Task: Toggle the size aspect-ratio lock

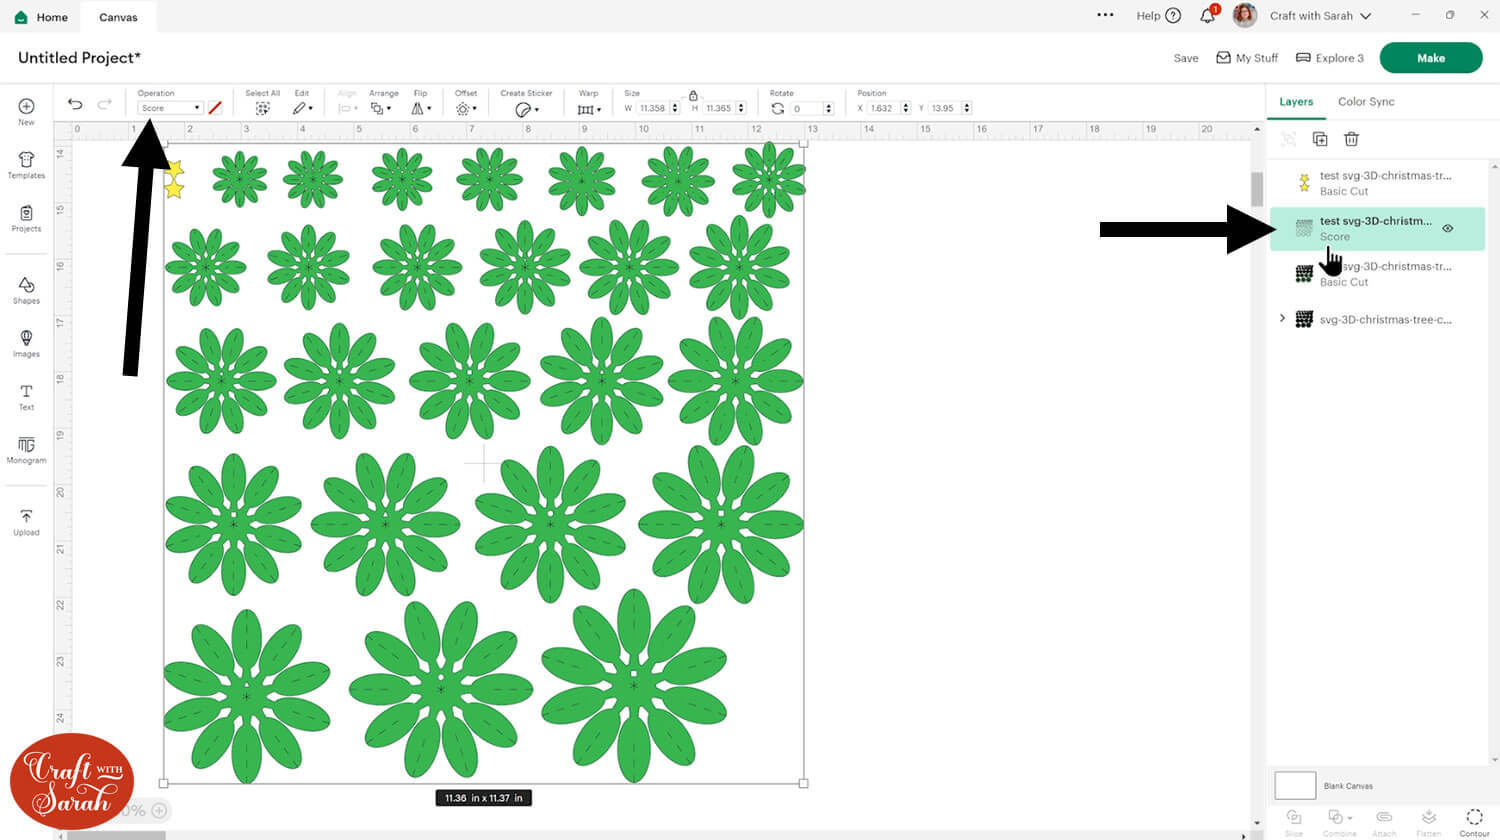Action: coord(693,96)
